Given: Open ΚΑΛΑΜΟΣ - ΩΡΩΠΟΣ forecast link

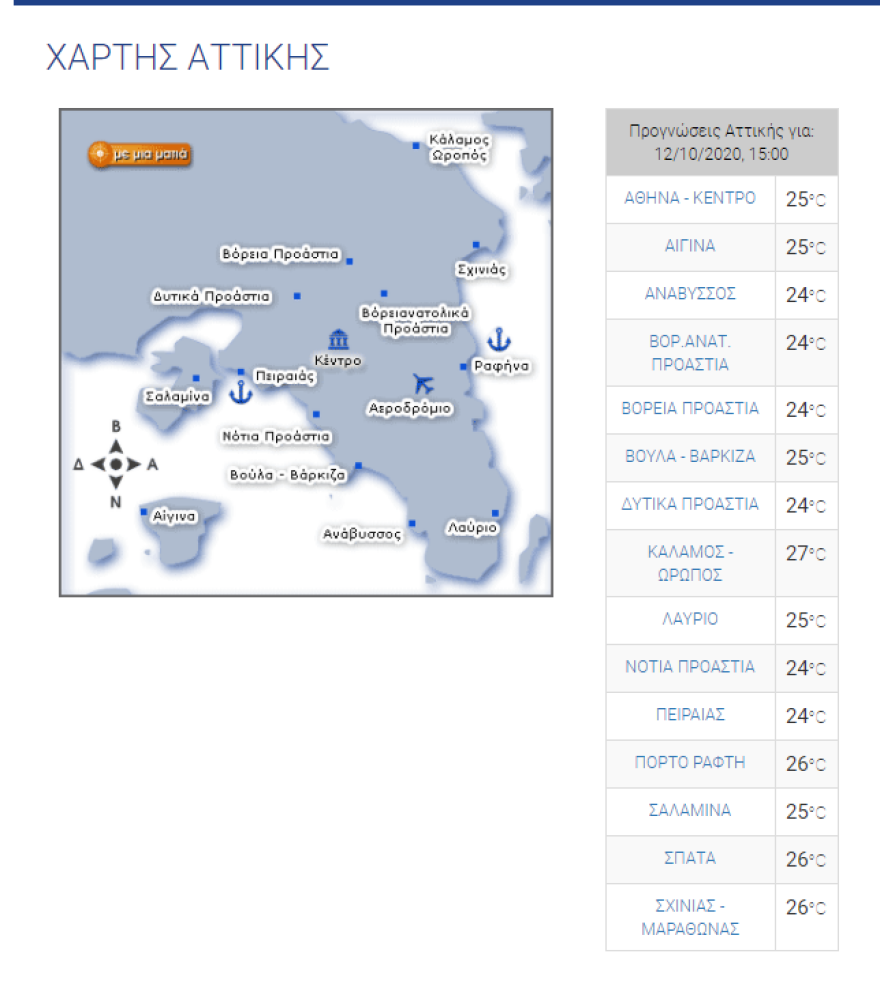Looking at the screenshot, I should pyautogui.click(x=690, y=563).
